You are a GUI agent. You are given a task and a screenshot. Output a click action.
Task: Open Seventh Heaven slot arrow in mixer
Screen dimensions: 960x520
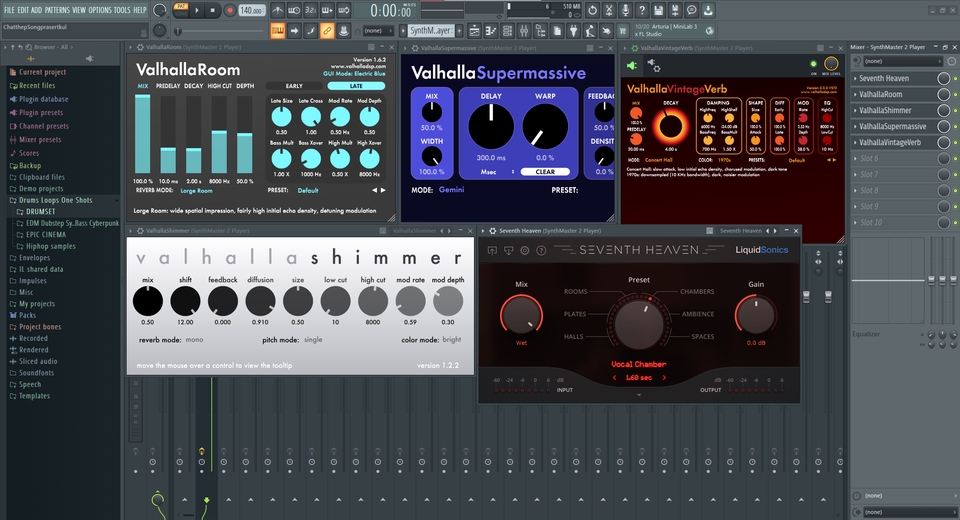[x=855, y=78]
